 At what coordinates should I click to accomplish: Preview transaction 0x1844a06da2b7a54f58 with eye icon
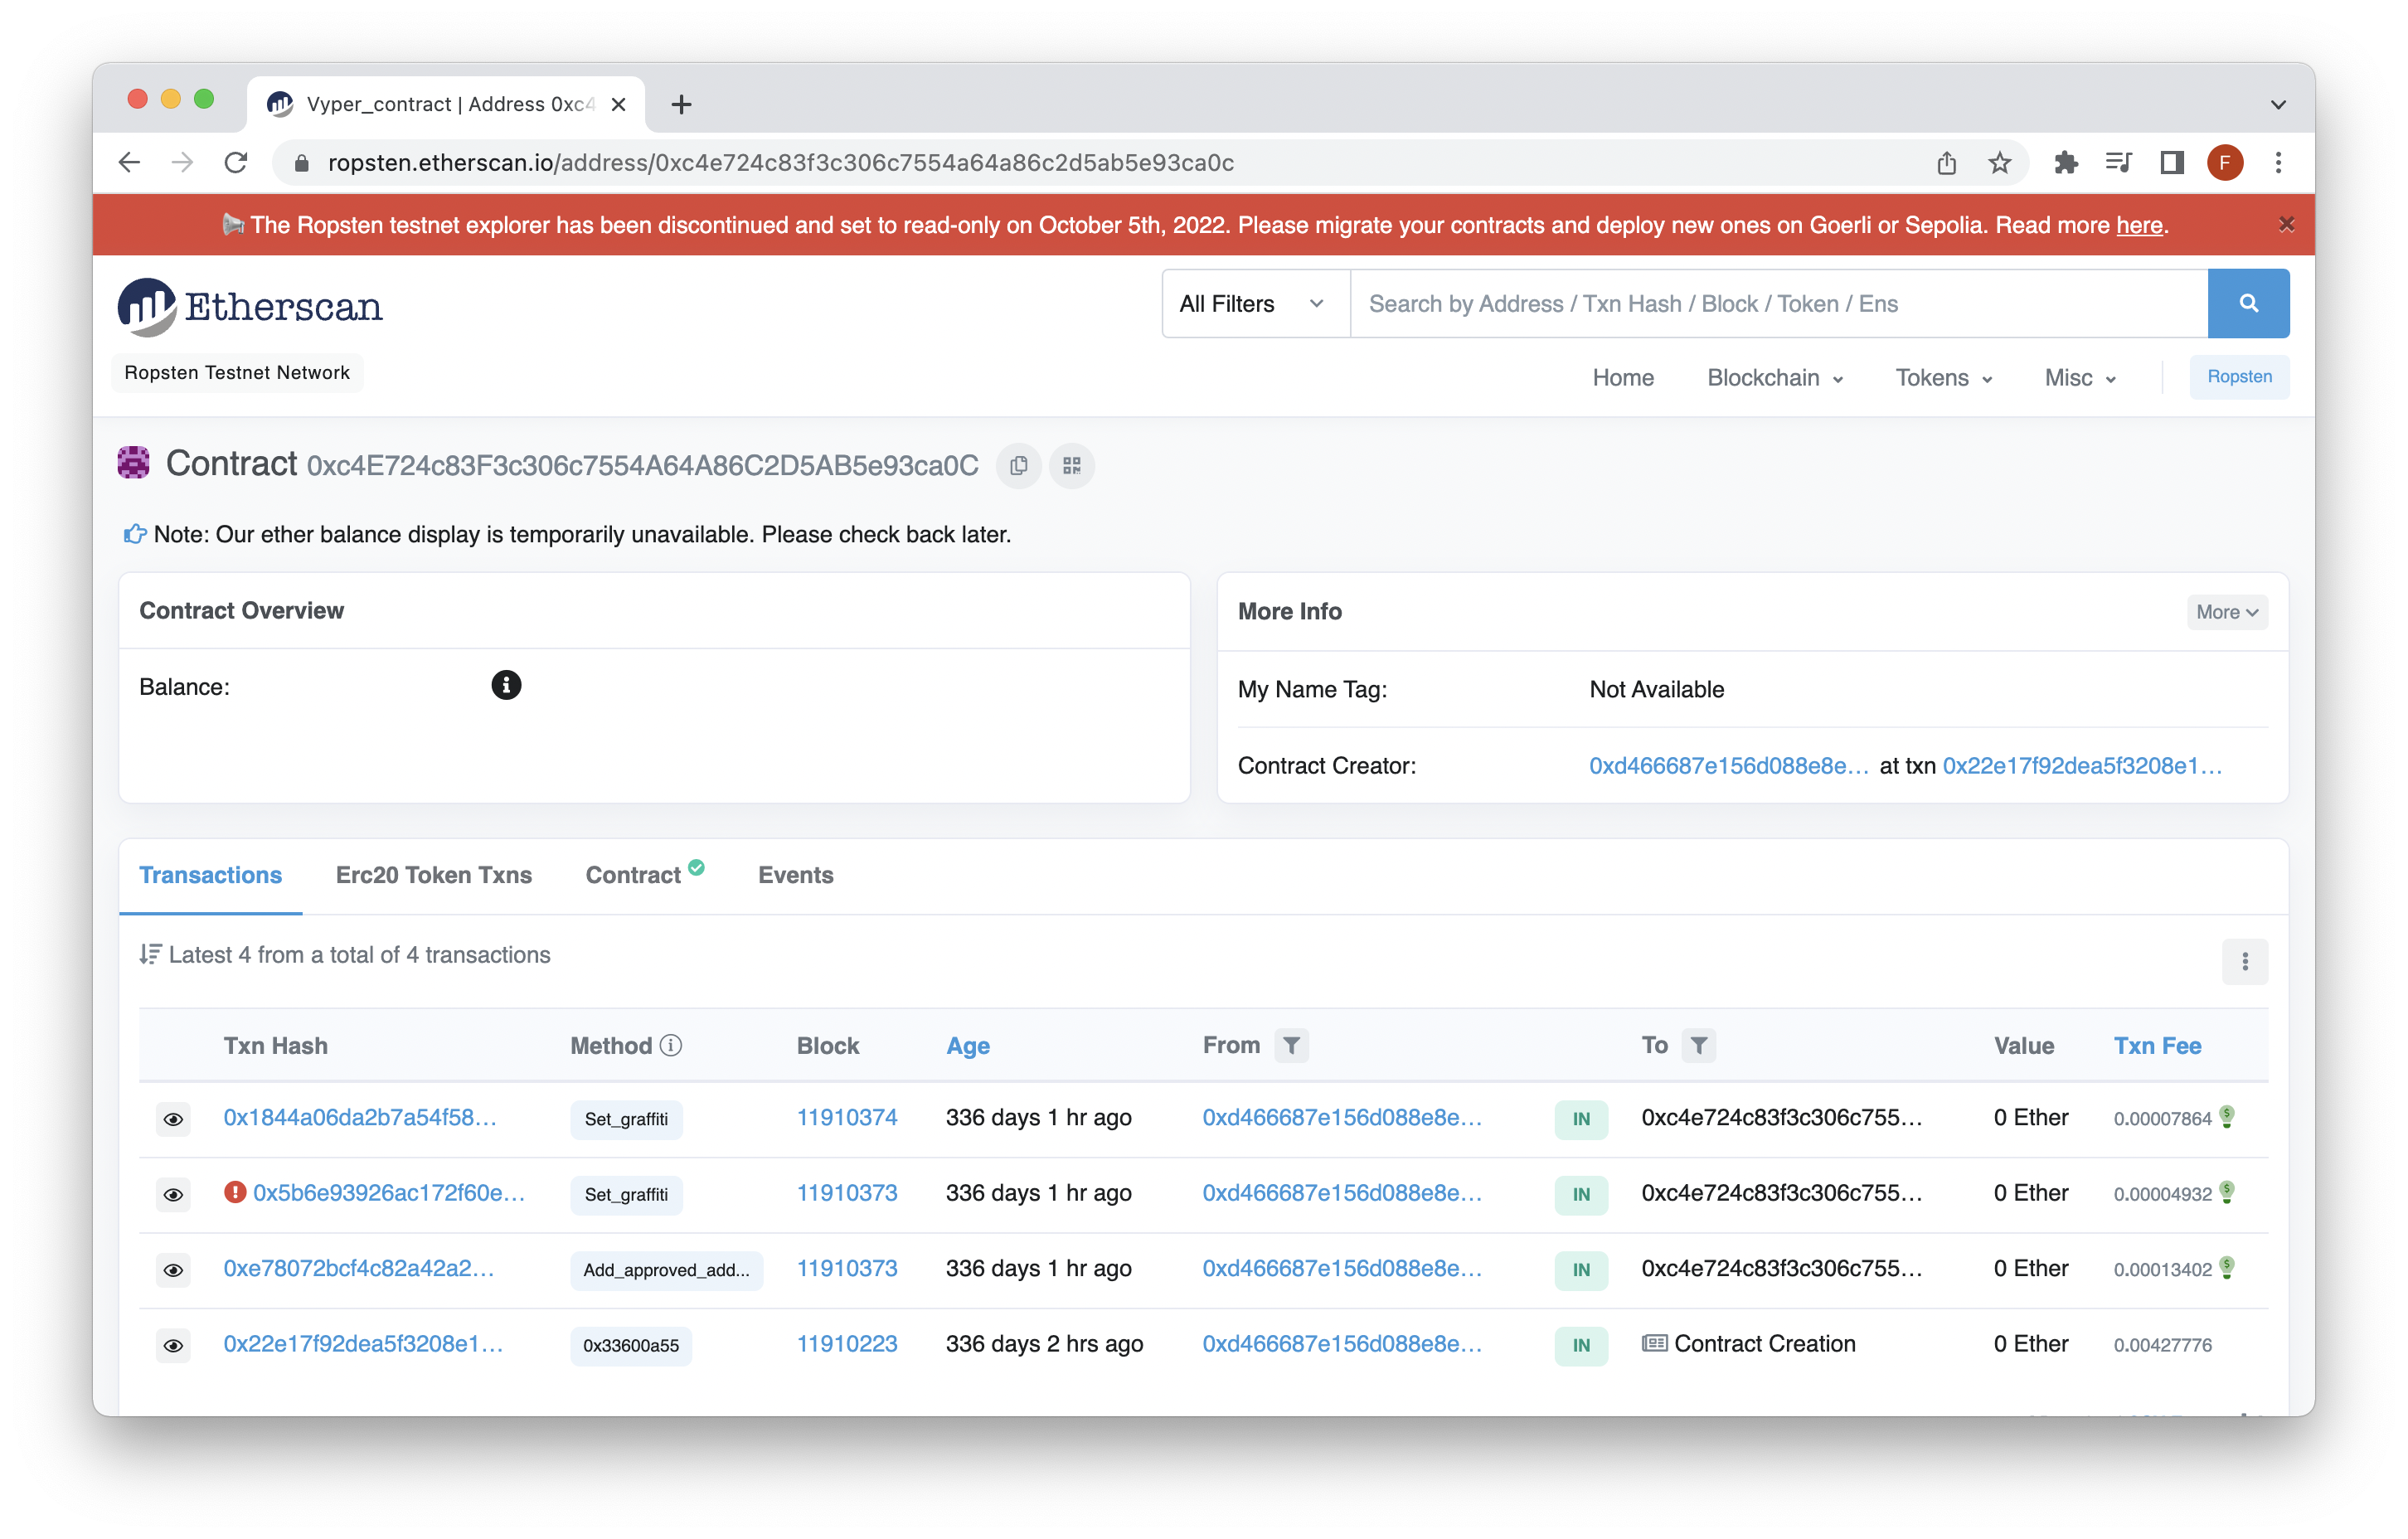pos(173,1119)
